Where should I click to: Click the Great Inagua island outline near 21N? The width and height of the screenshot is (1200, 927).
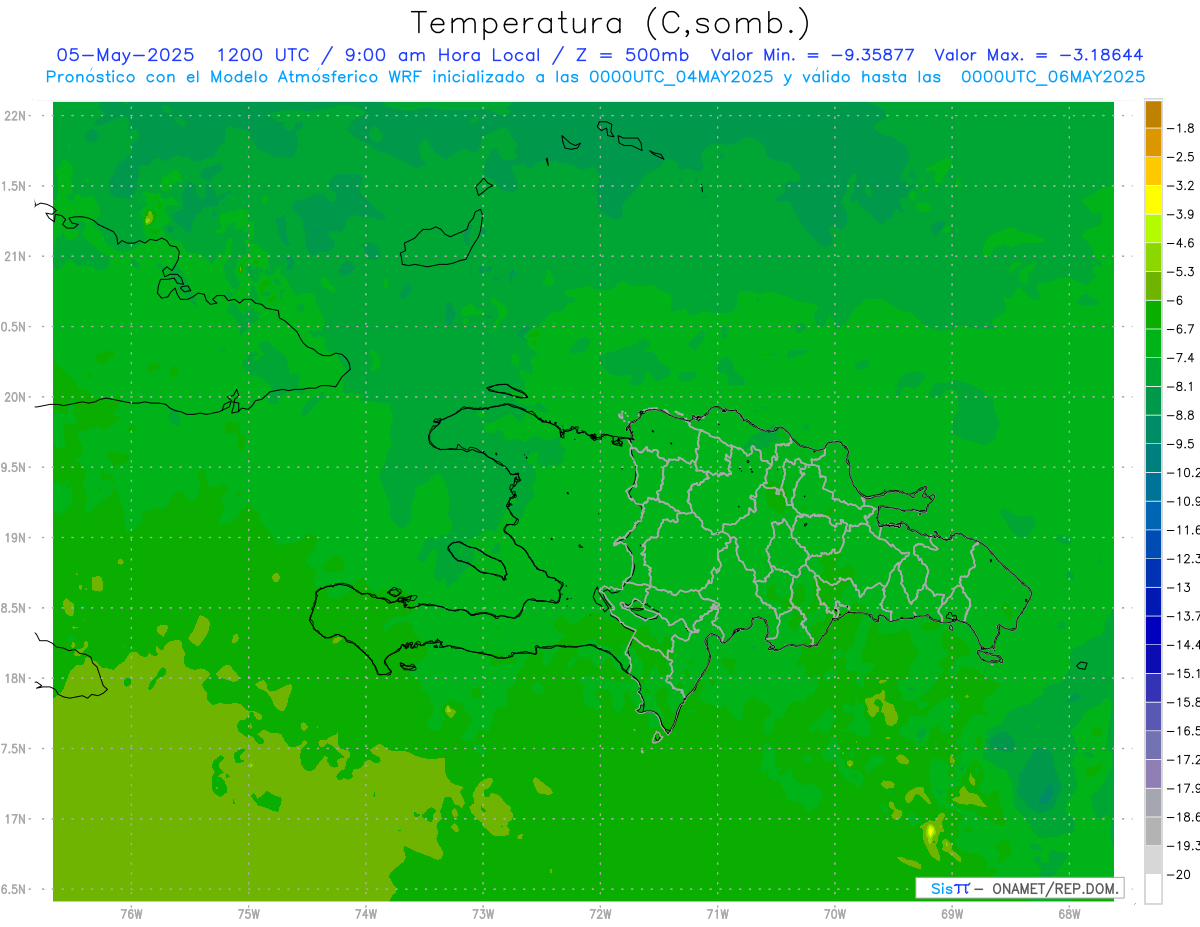[x=442, y=240]
